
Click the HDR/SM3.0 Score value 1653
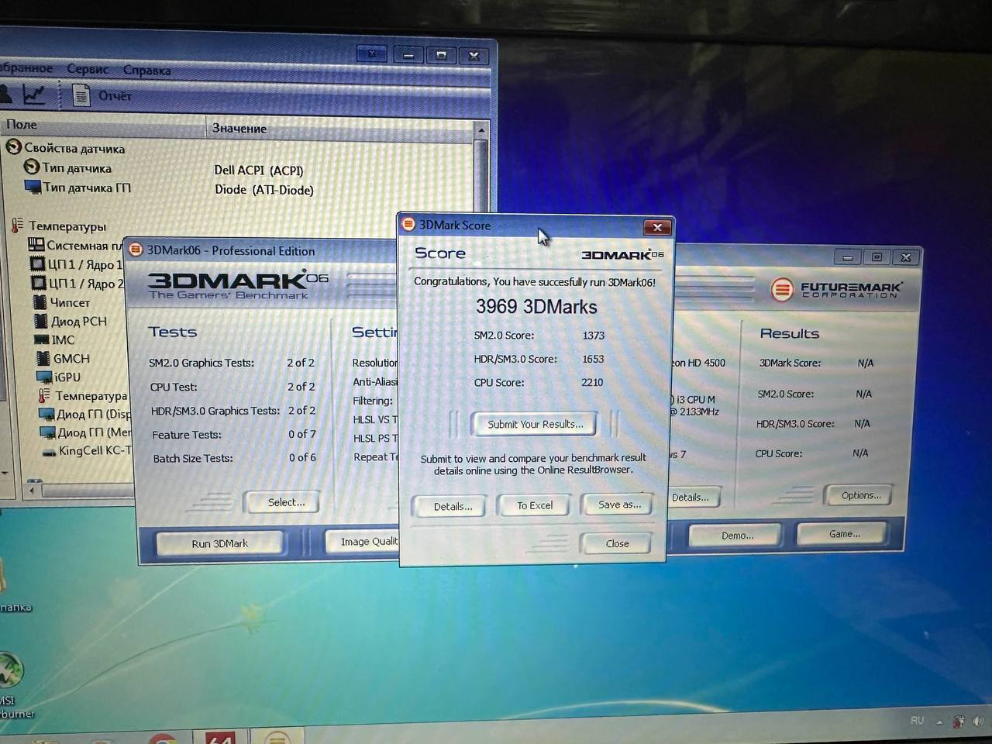[593, 359]
